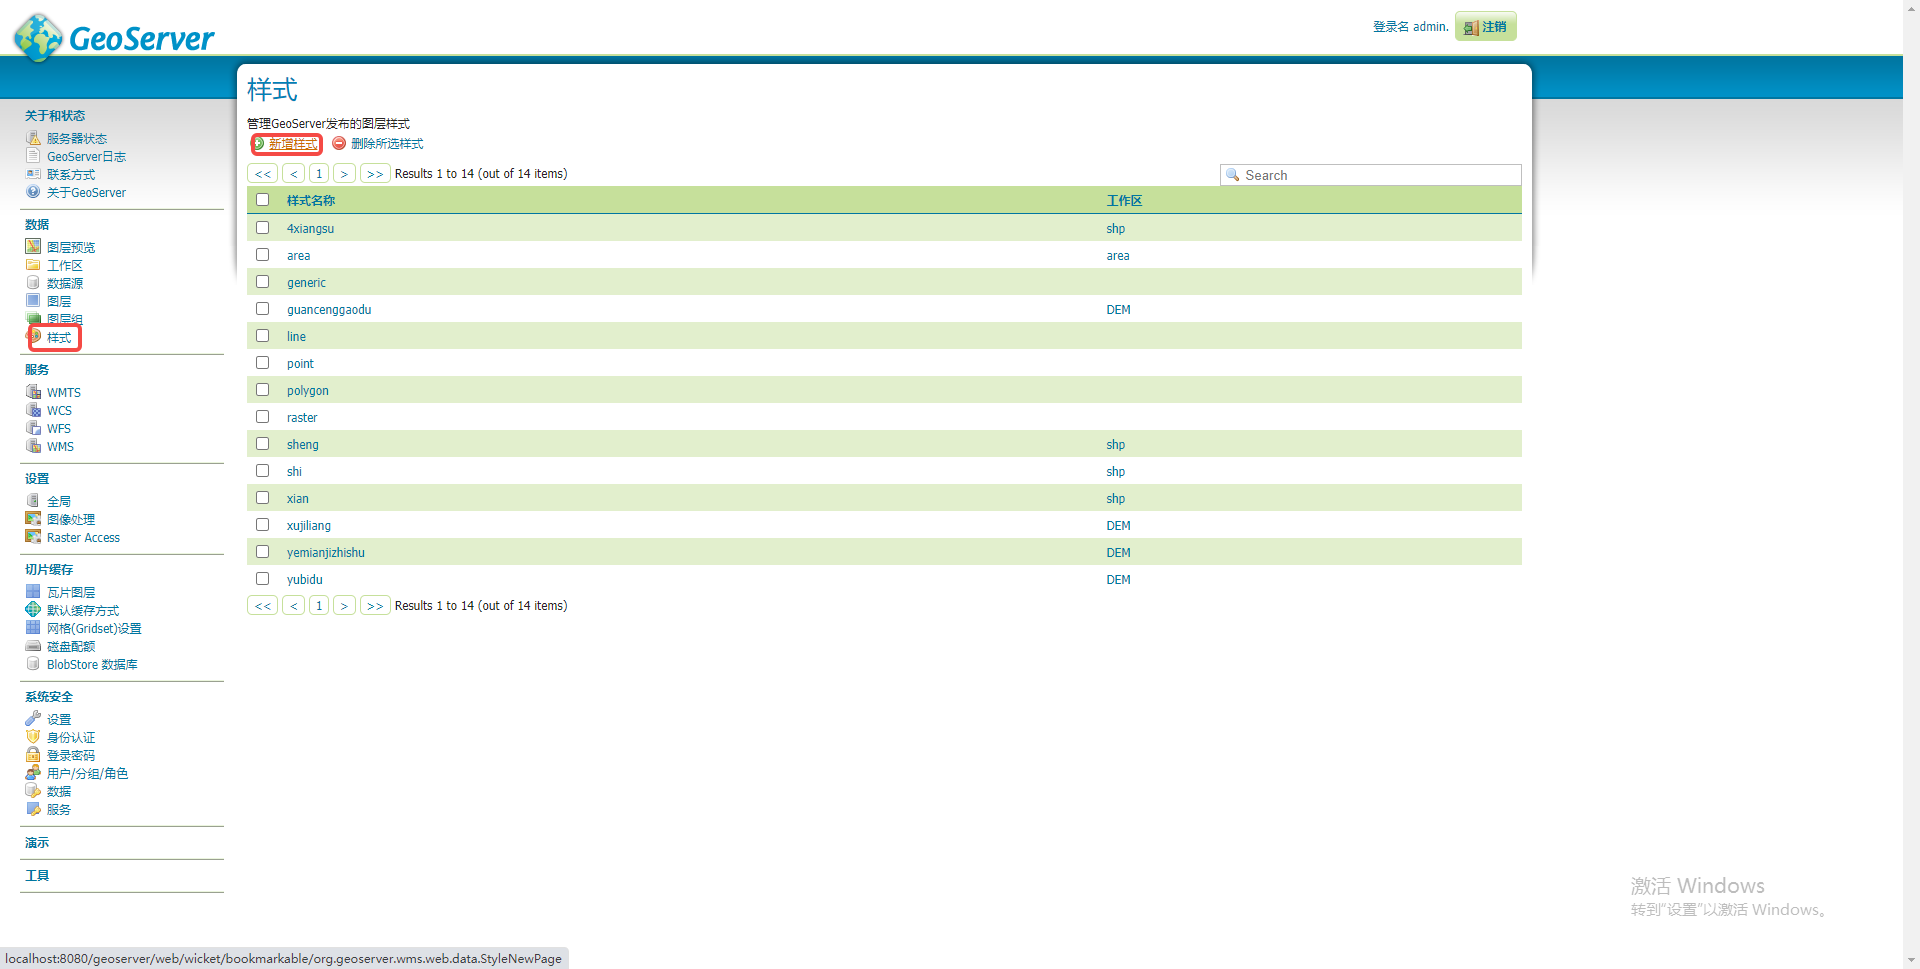Click the Raster Access icon
The height and width of the screenshot is (969, 1920).
point(33,537)
